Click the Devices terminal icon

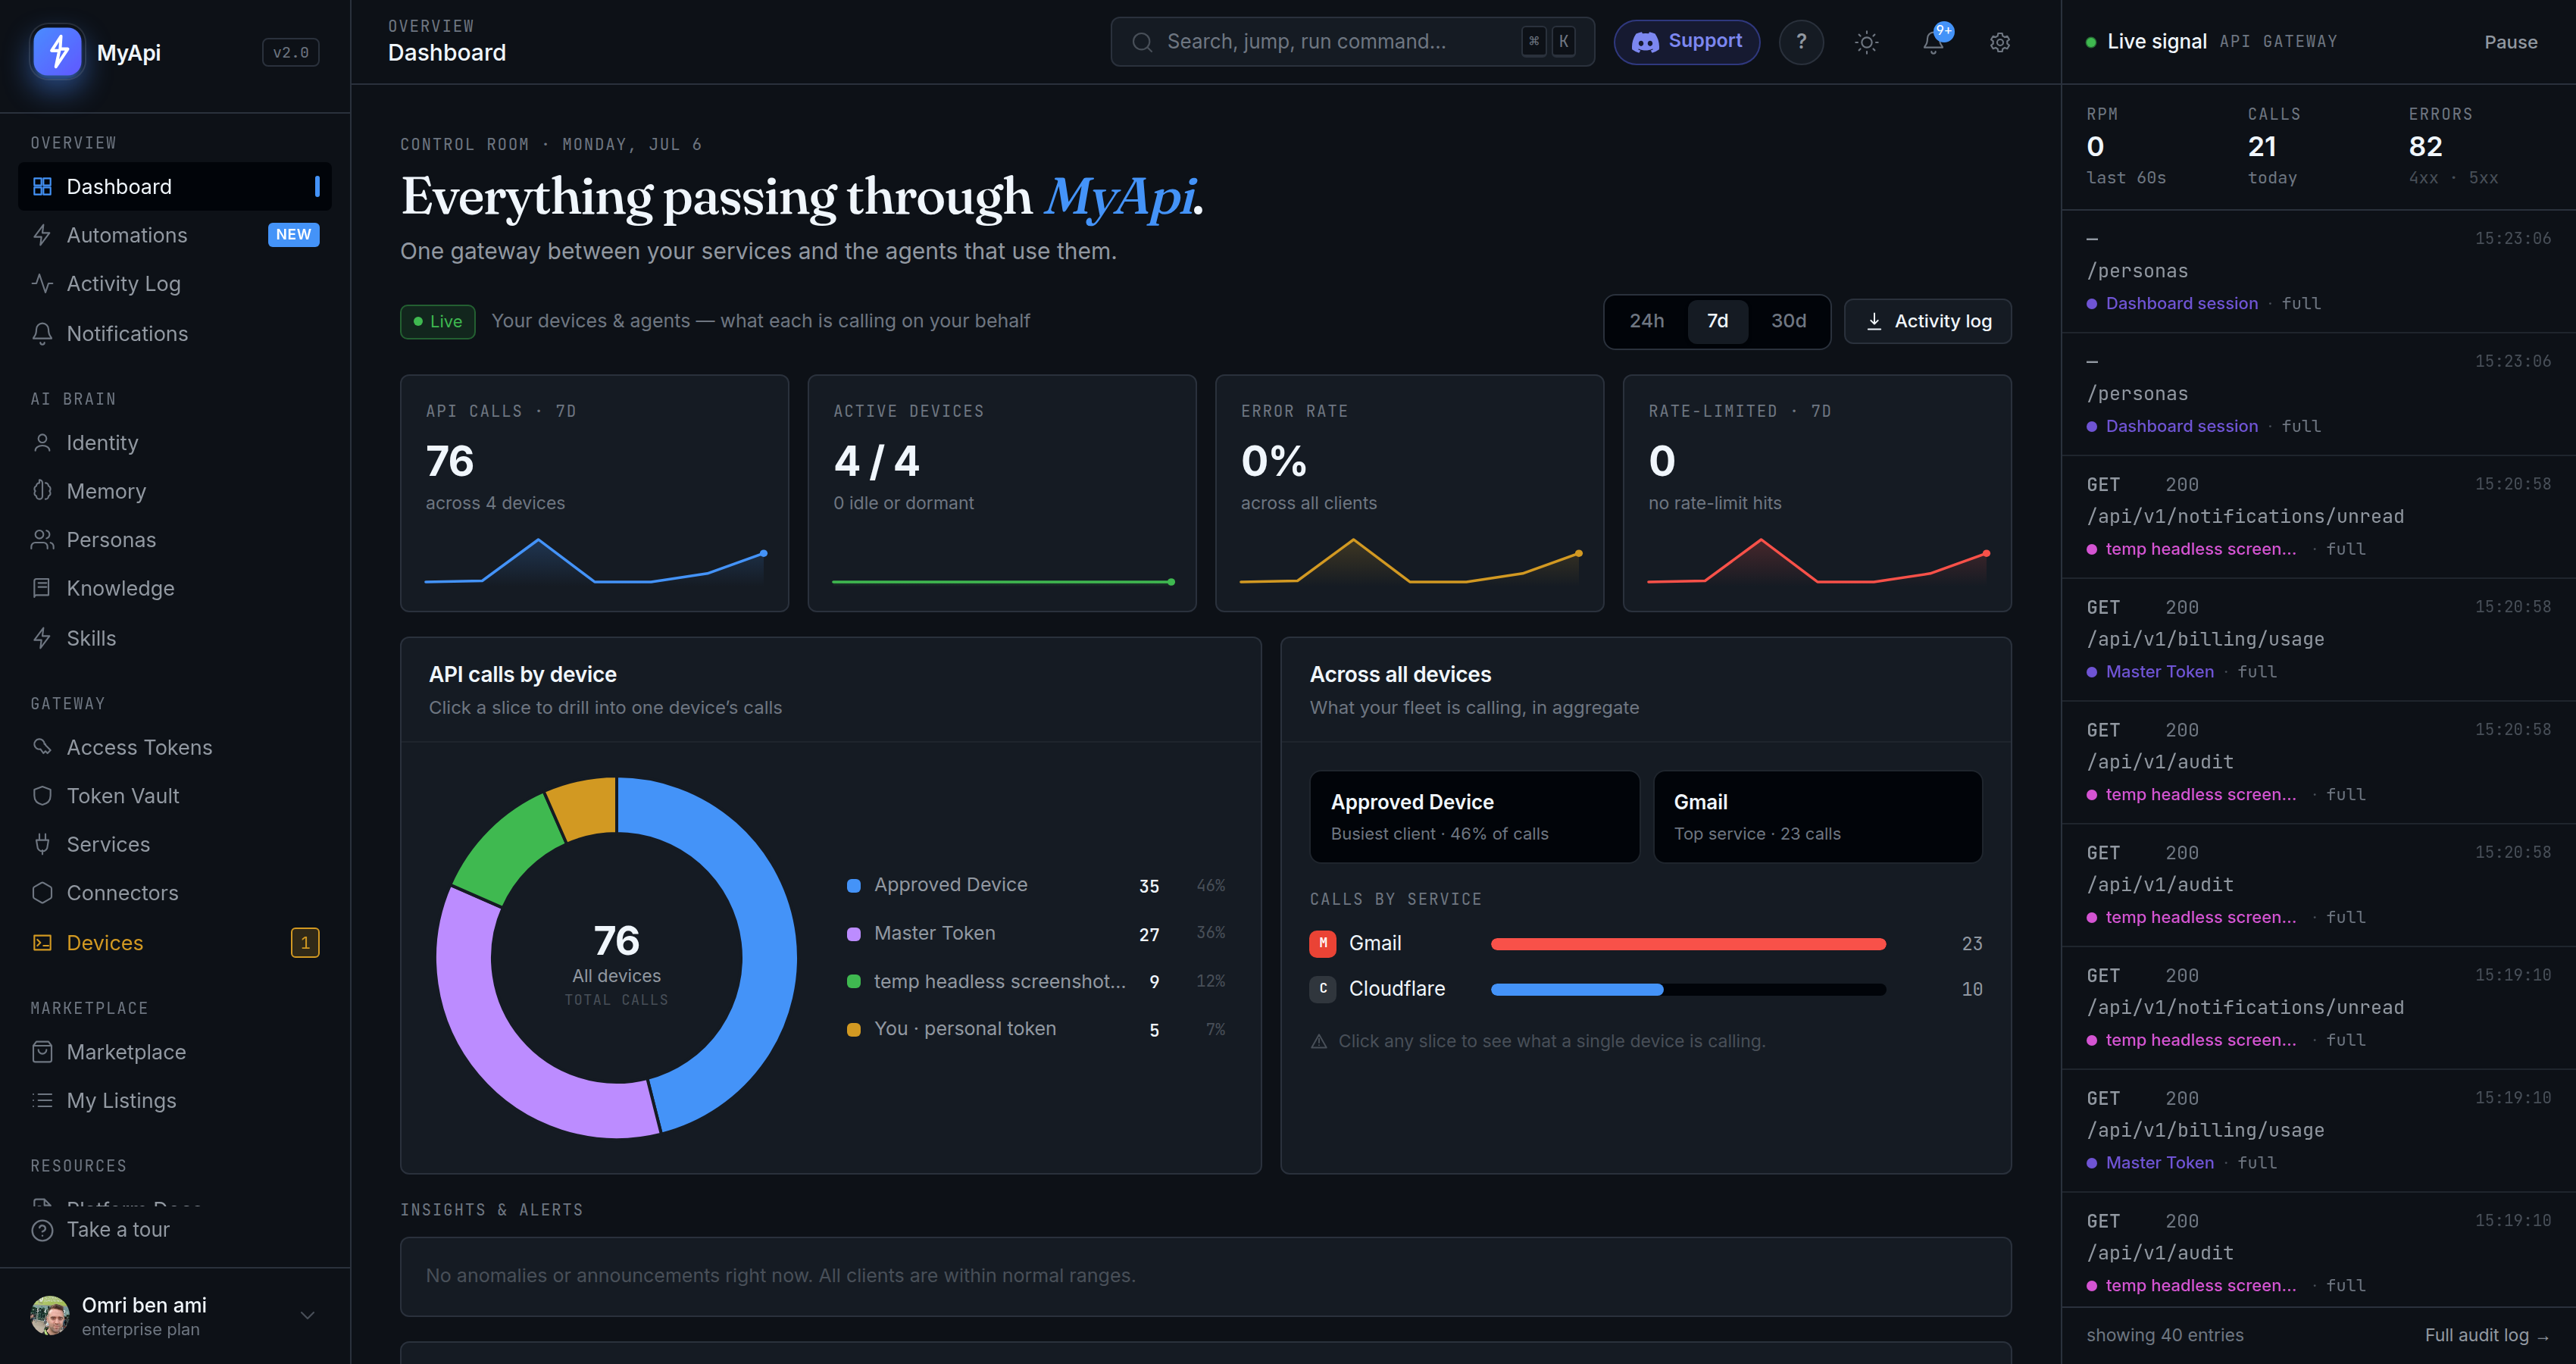[42, 943]
